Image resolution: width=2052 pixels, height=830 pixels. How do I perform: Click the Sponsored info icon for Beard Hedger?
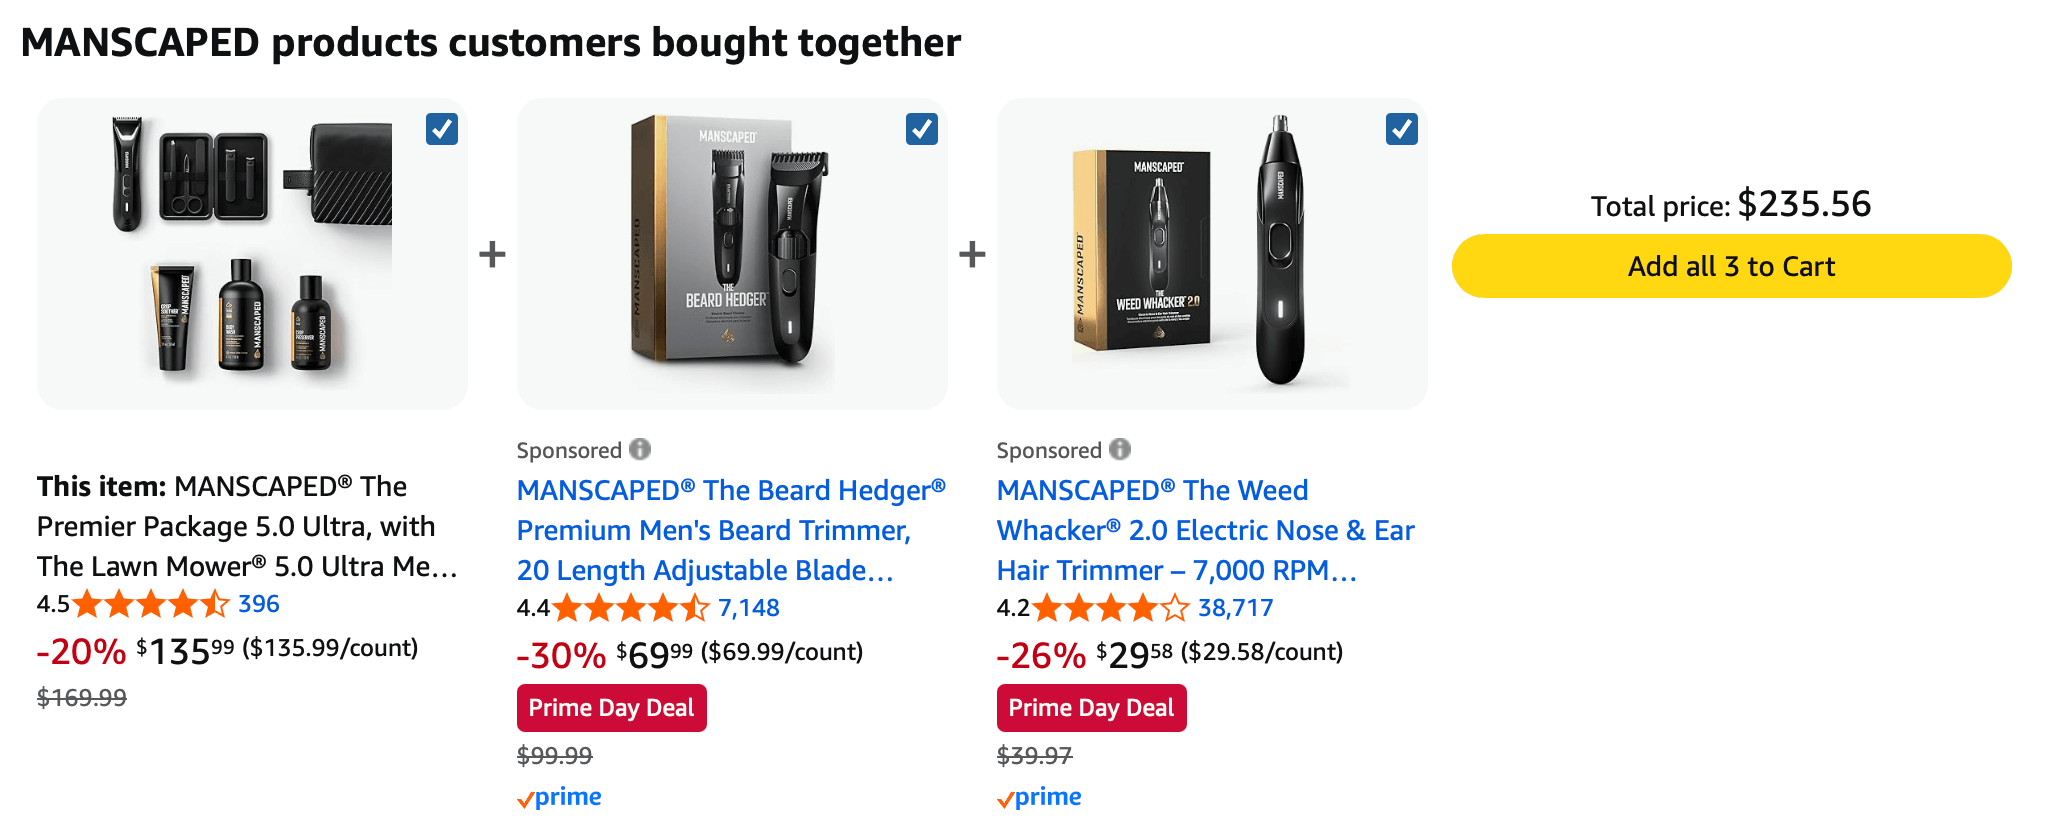tap(640, 450)
